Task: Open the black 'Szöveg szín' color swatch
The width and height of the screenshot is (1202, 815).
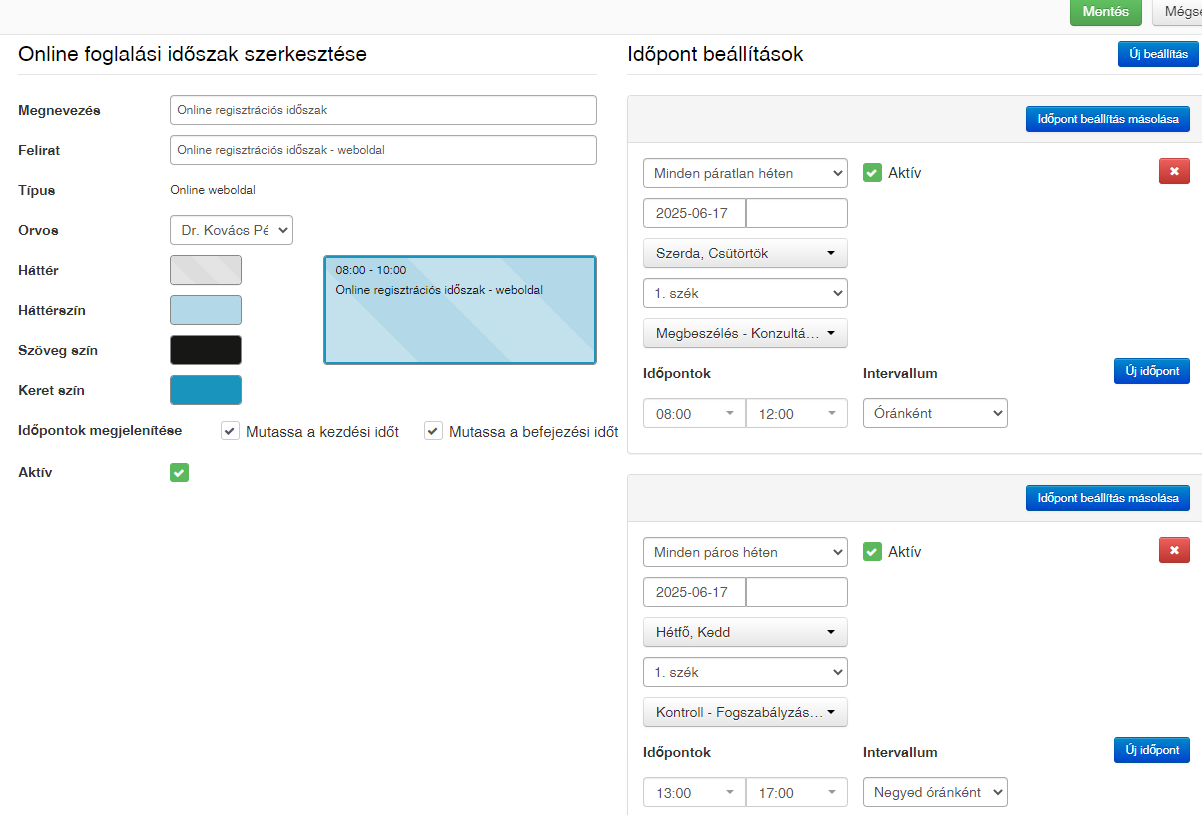Action: tap(206, 350)
